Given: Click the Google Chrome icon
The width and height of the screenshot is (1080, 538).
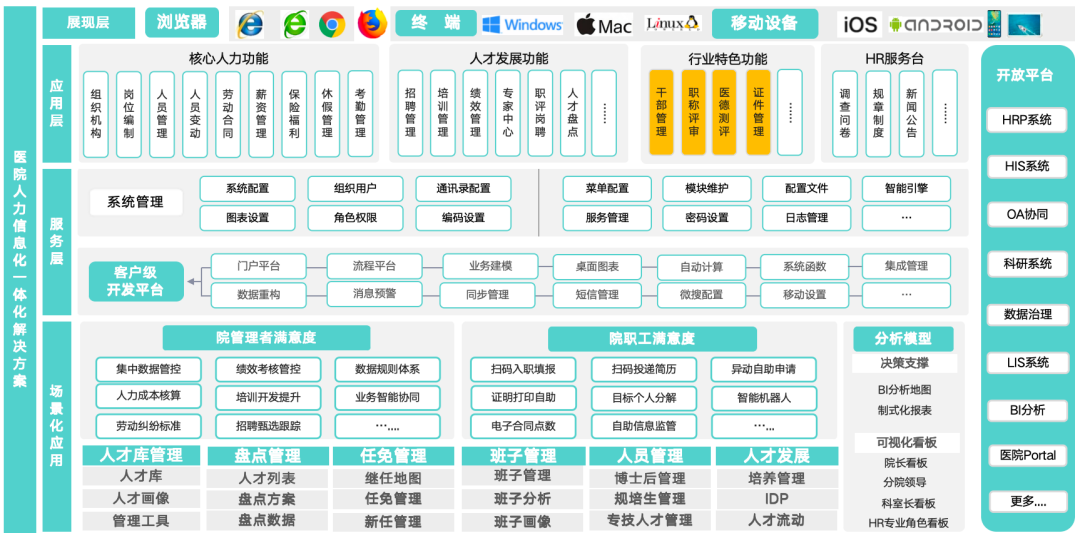Looking at the screenshot, I should pyautogui.click(x=332, y=25).
